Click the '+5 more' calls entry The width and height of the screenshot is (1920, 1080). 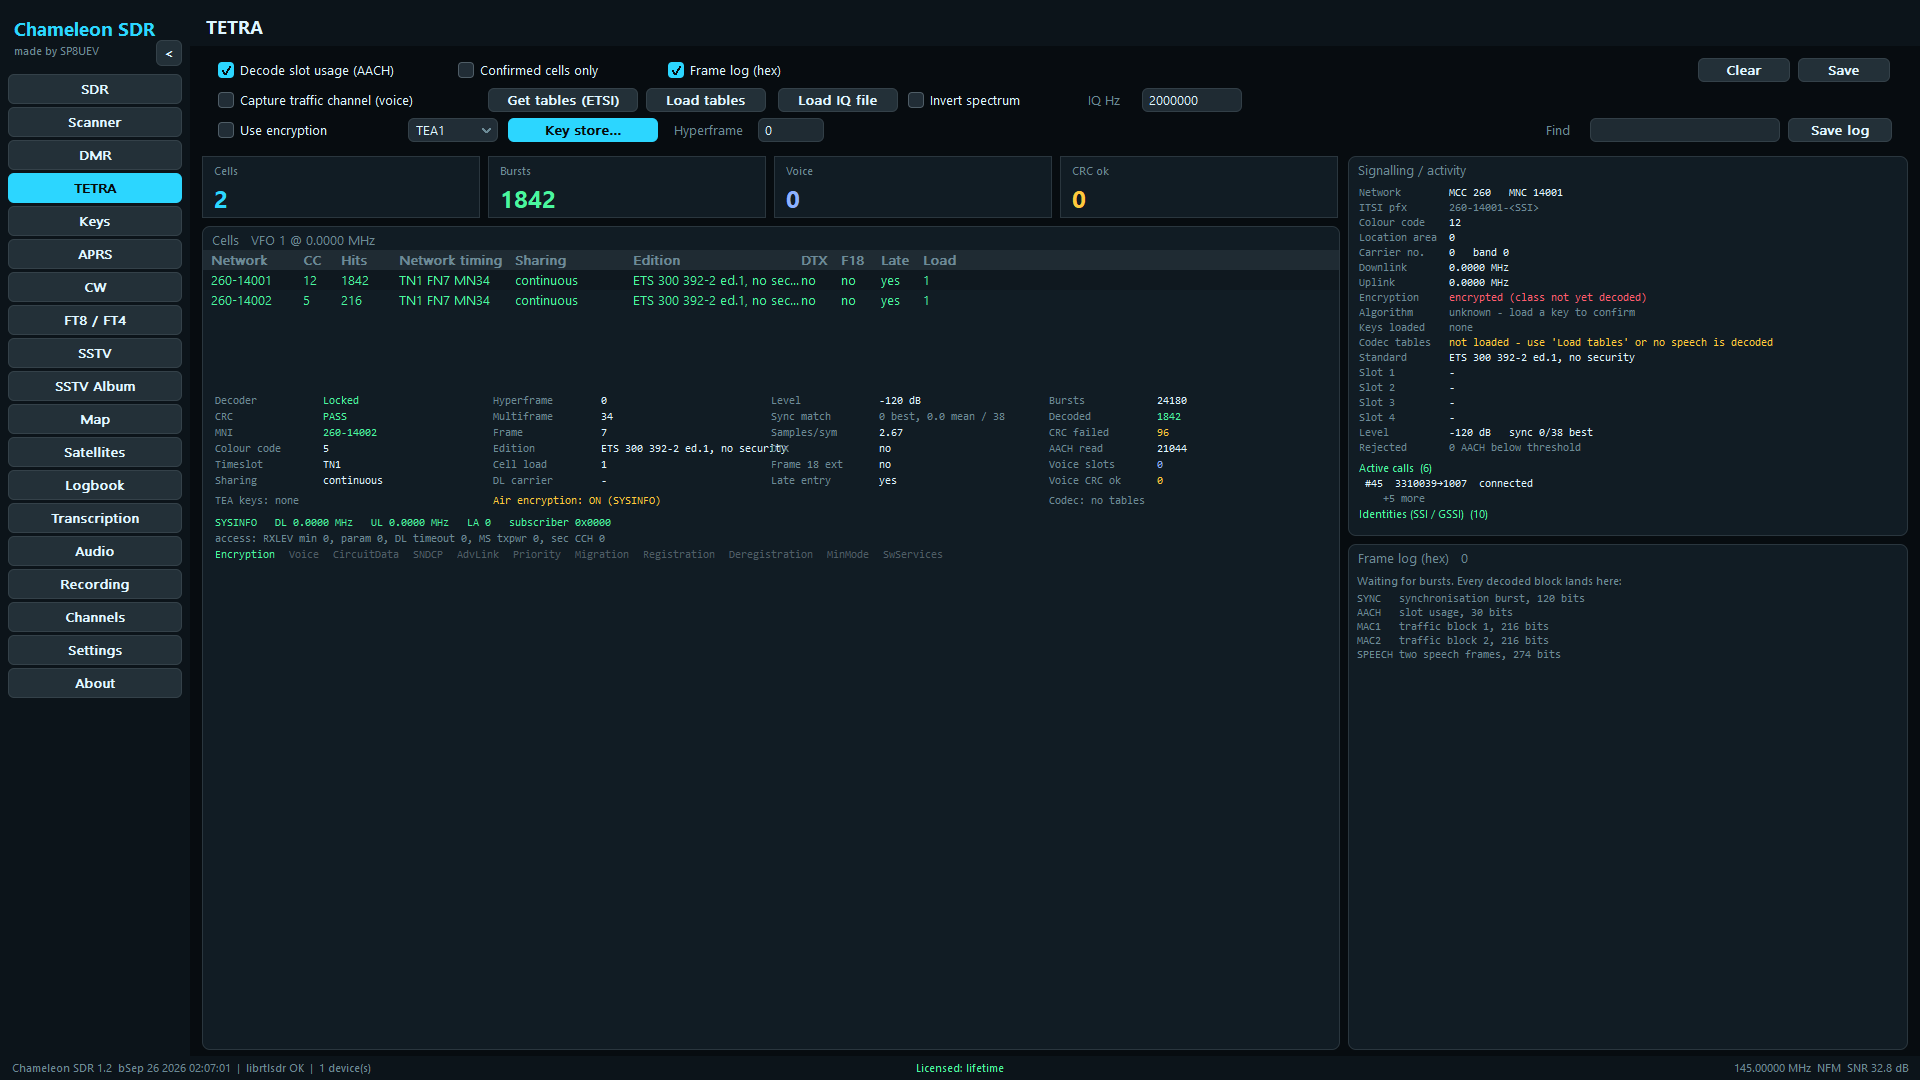pos(1404,498)
